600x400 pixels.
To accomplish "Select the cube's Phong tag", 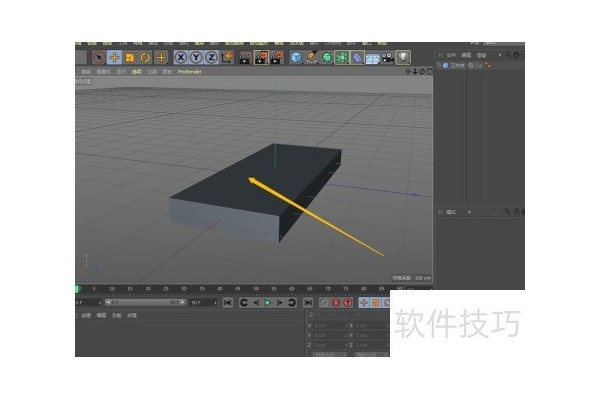I will tap(488, 66).
